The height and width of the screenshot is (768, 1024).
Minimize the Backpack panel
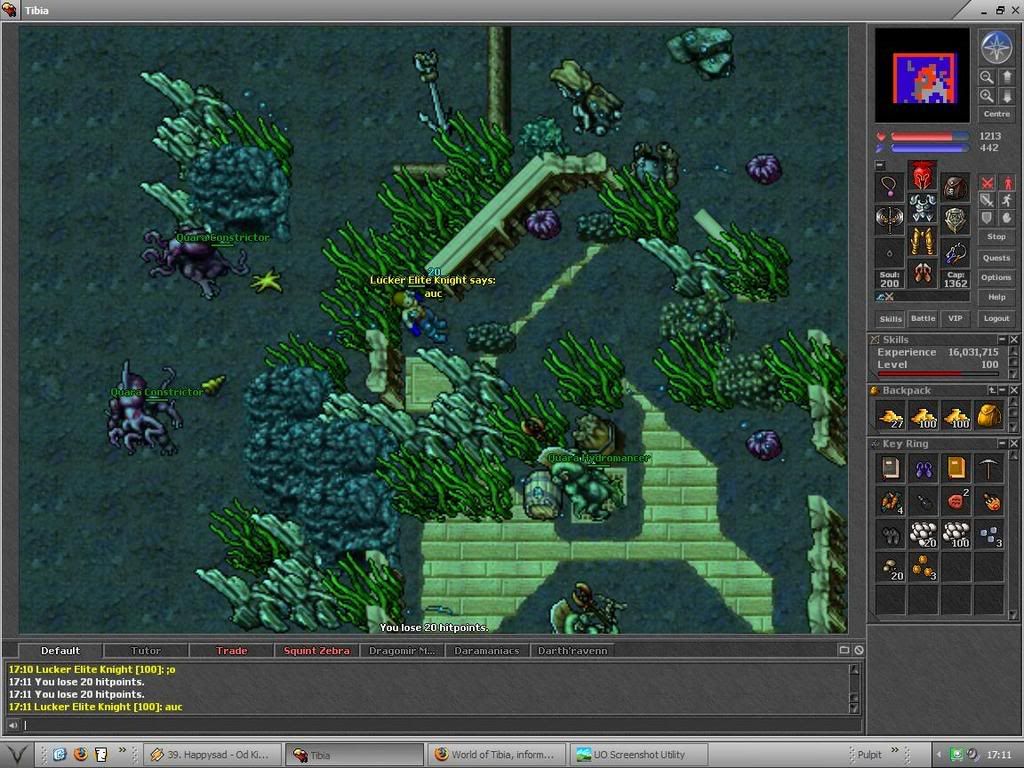pos(1002,391)
